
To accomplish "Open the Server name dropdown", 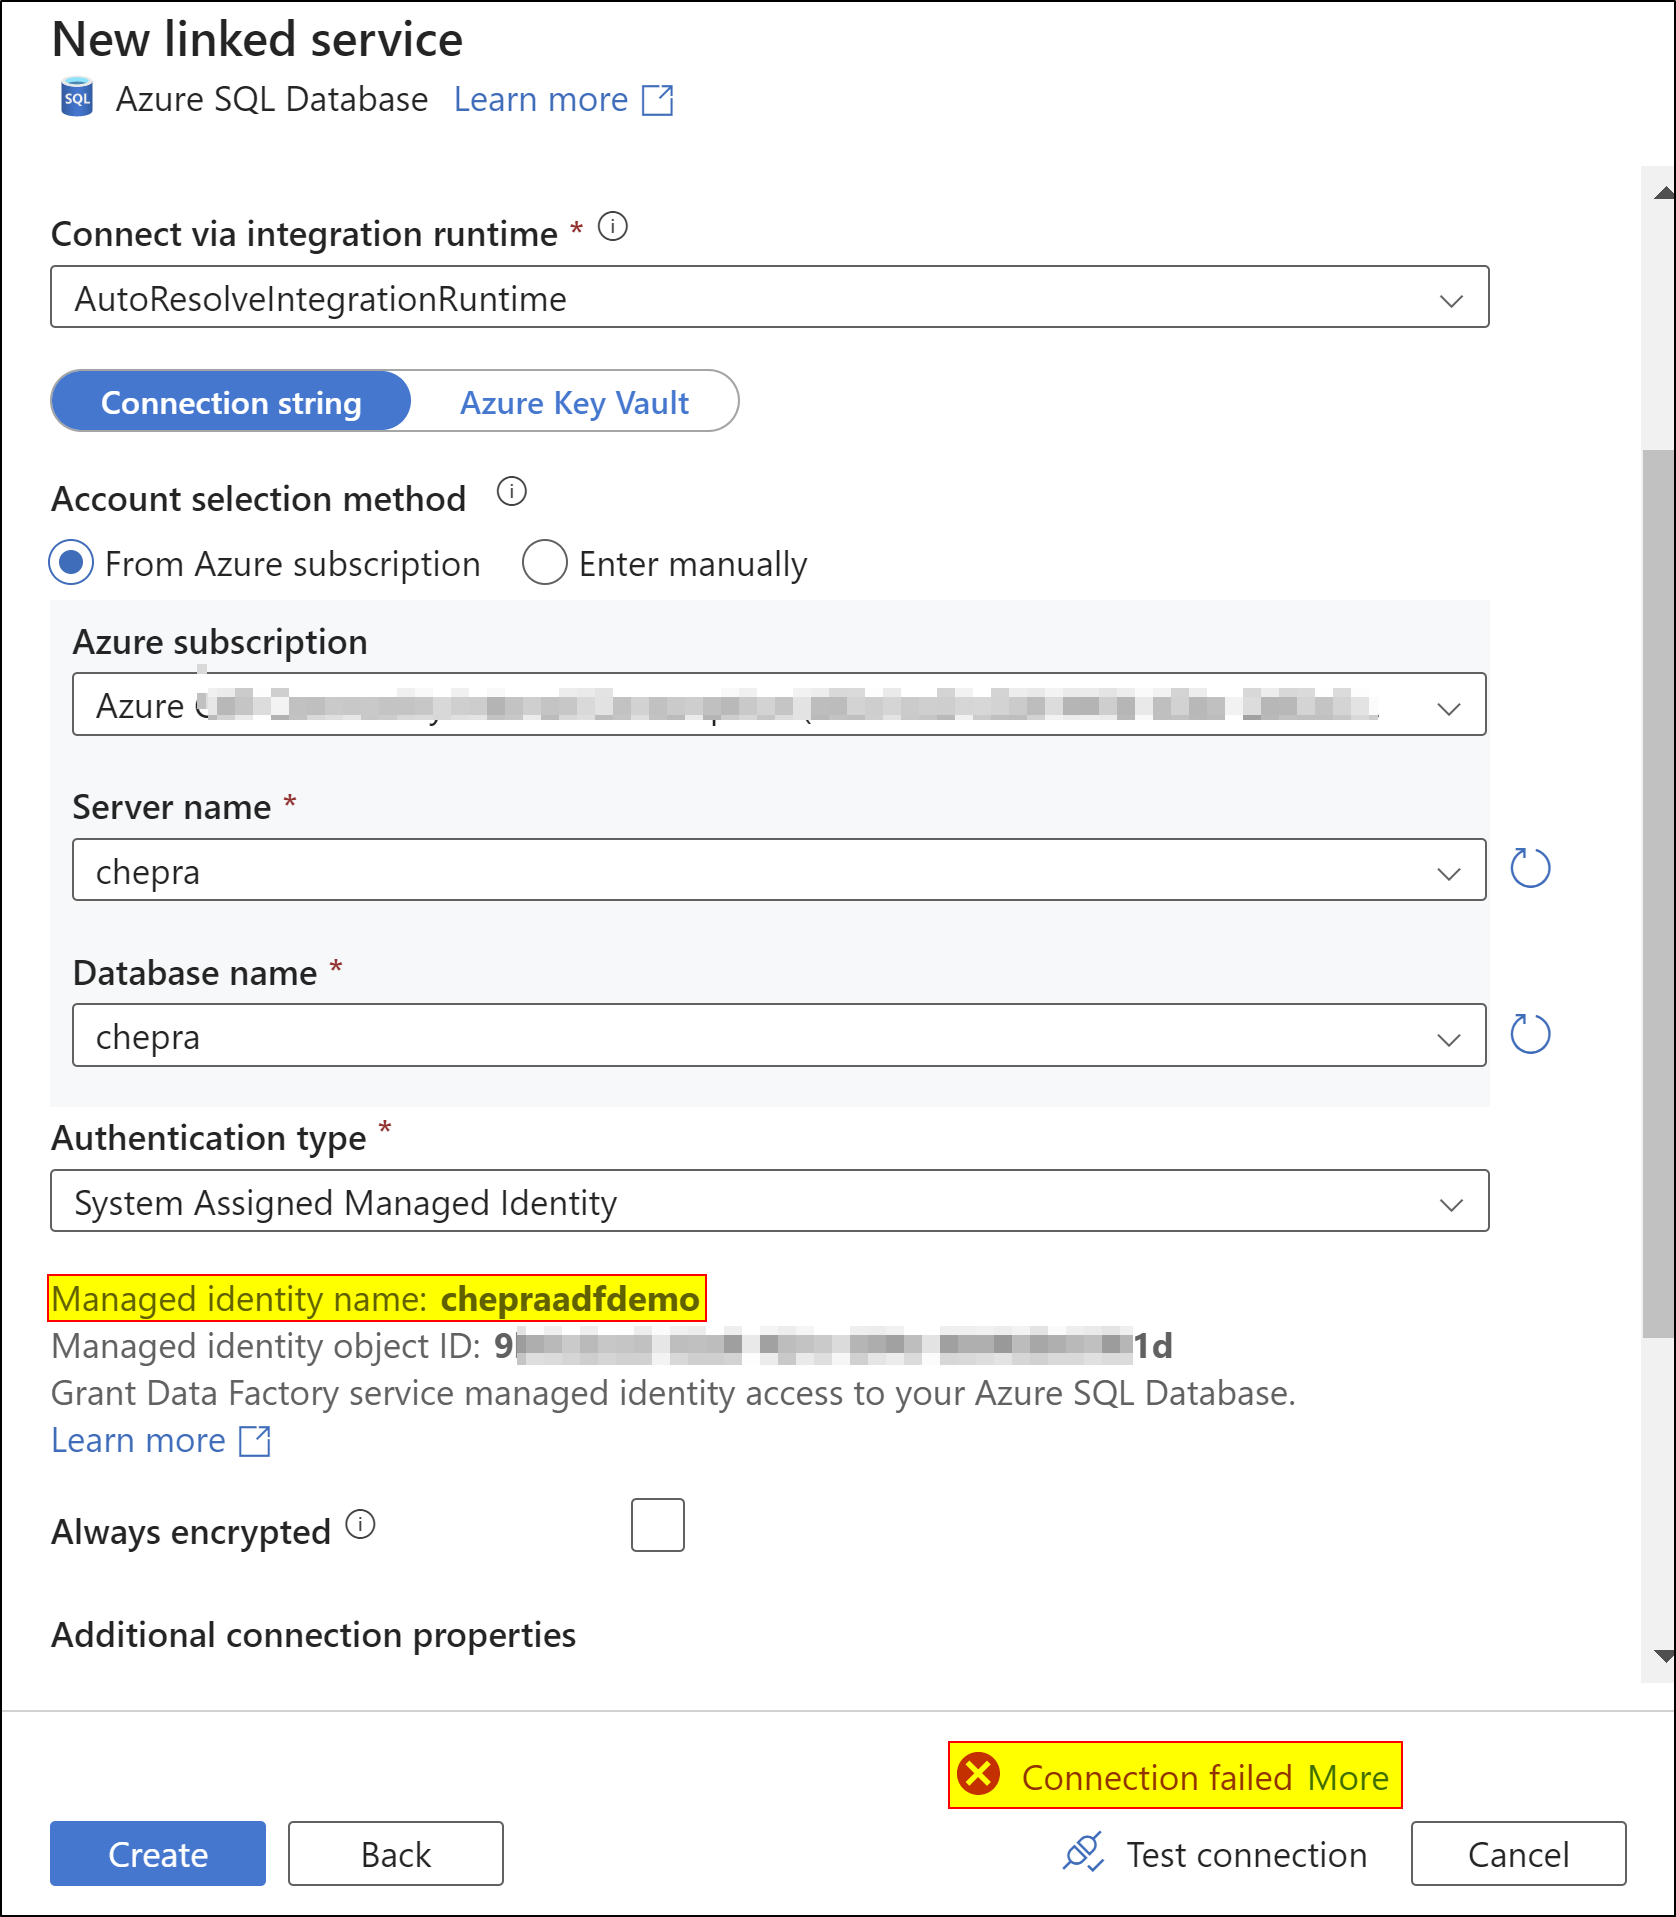I will tap(779, 870).
